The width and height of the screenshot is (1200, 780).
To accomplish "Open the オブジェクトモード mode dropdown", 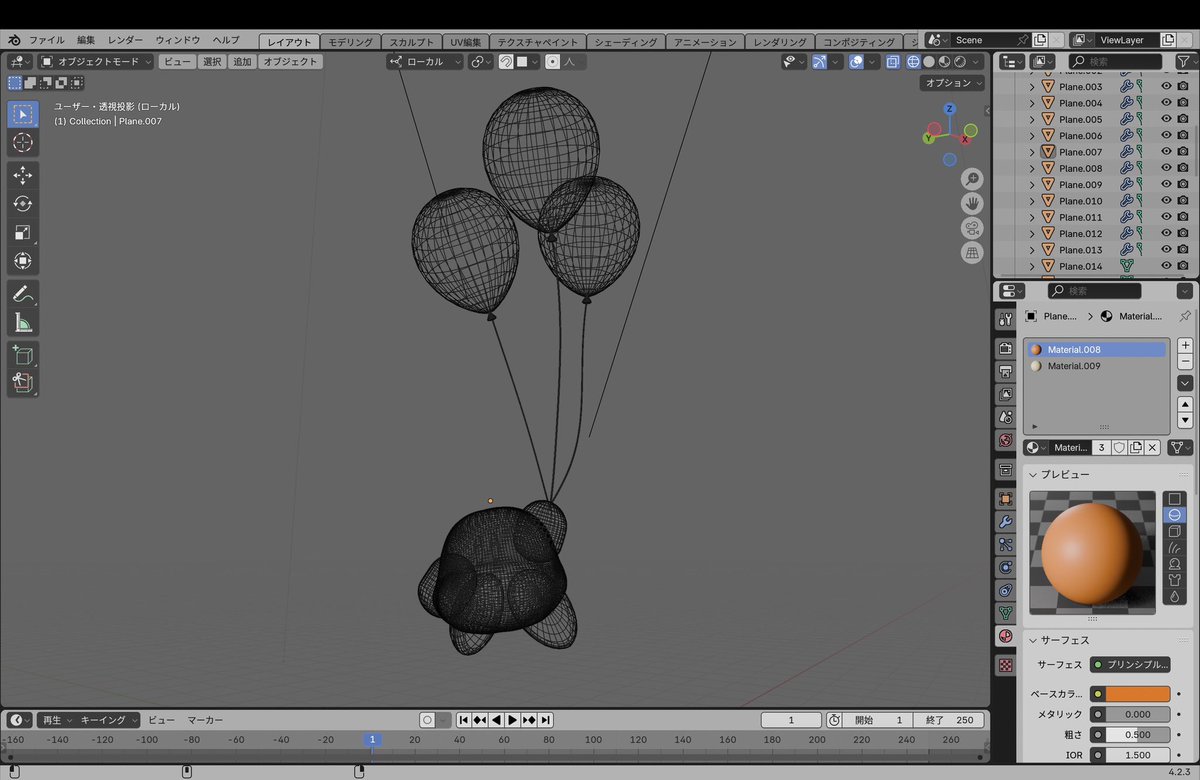I will click(96, 62).
